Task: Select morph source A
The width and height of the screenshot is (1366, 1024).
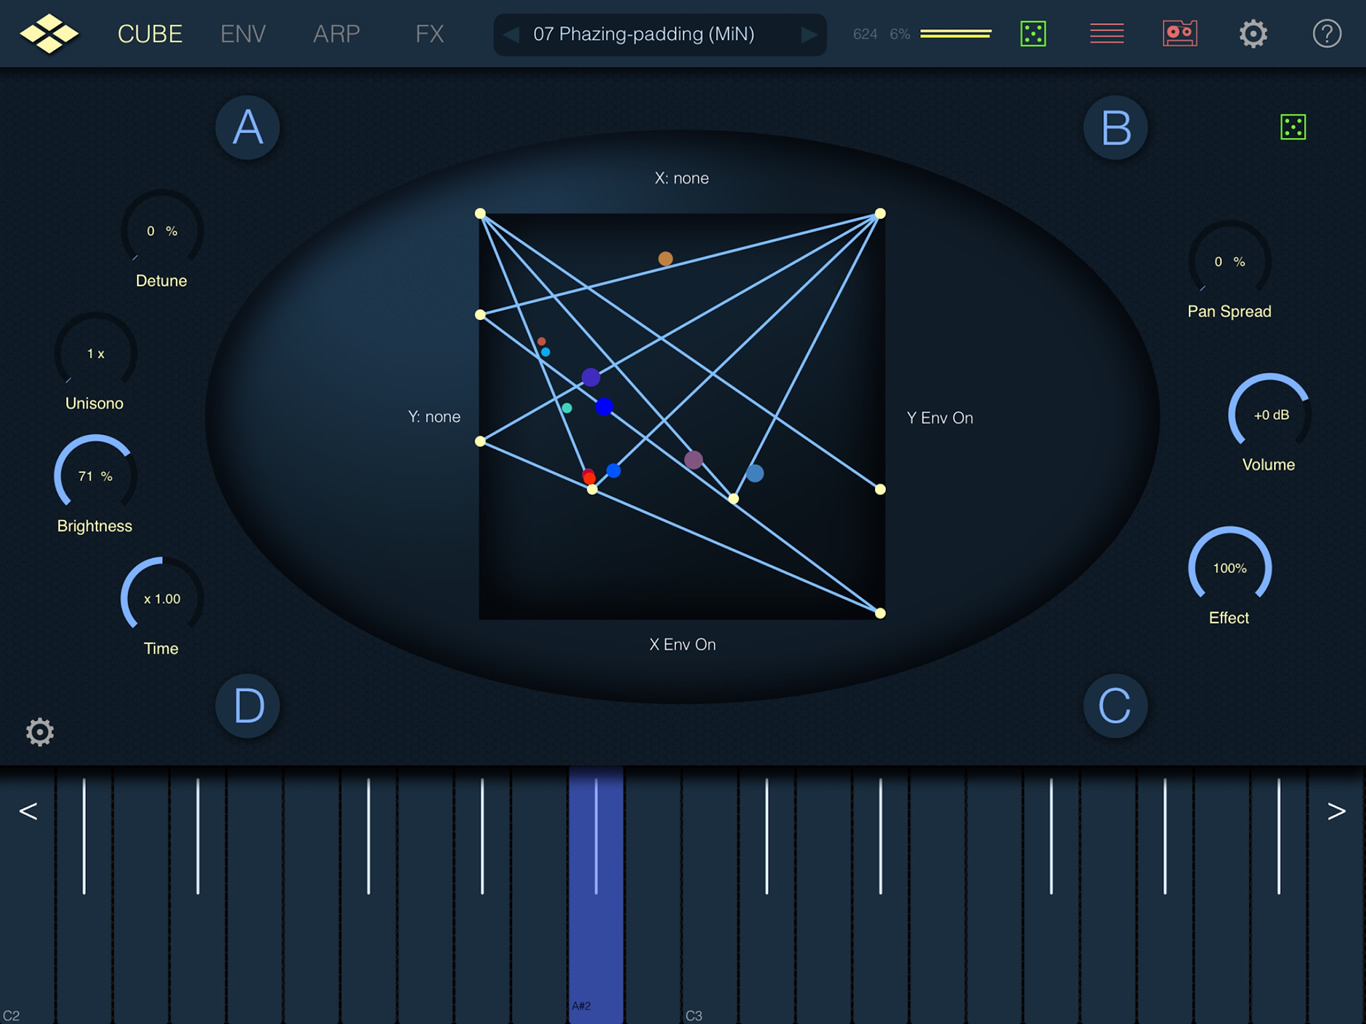Action: pyautogui.click(x=247, y=128)
